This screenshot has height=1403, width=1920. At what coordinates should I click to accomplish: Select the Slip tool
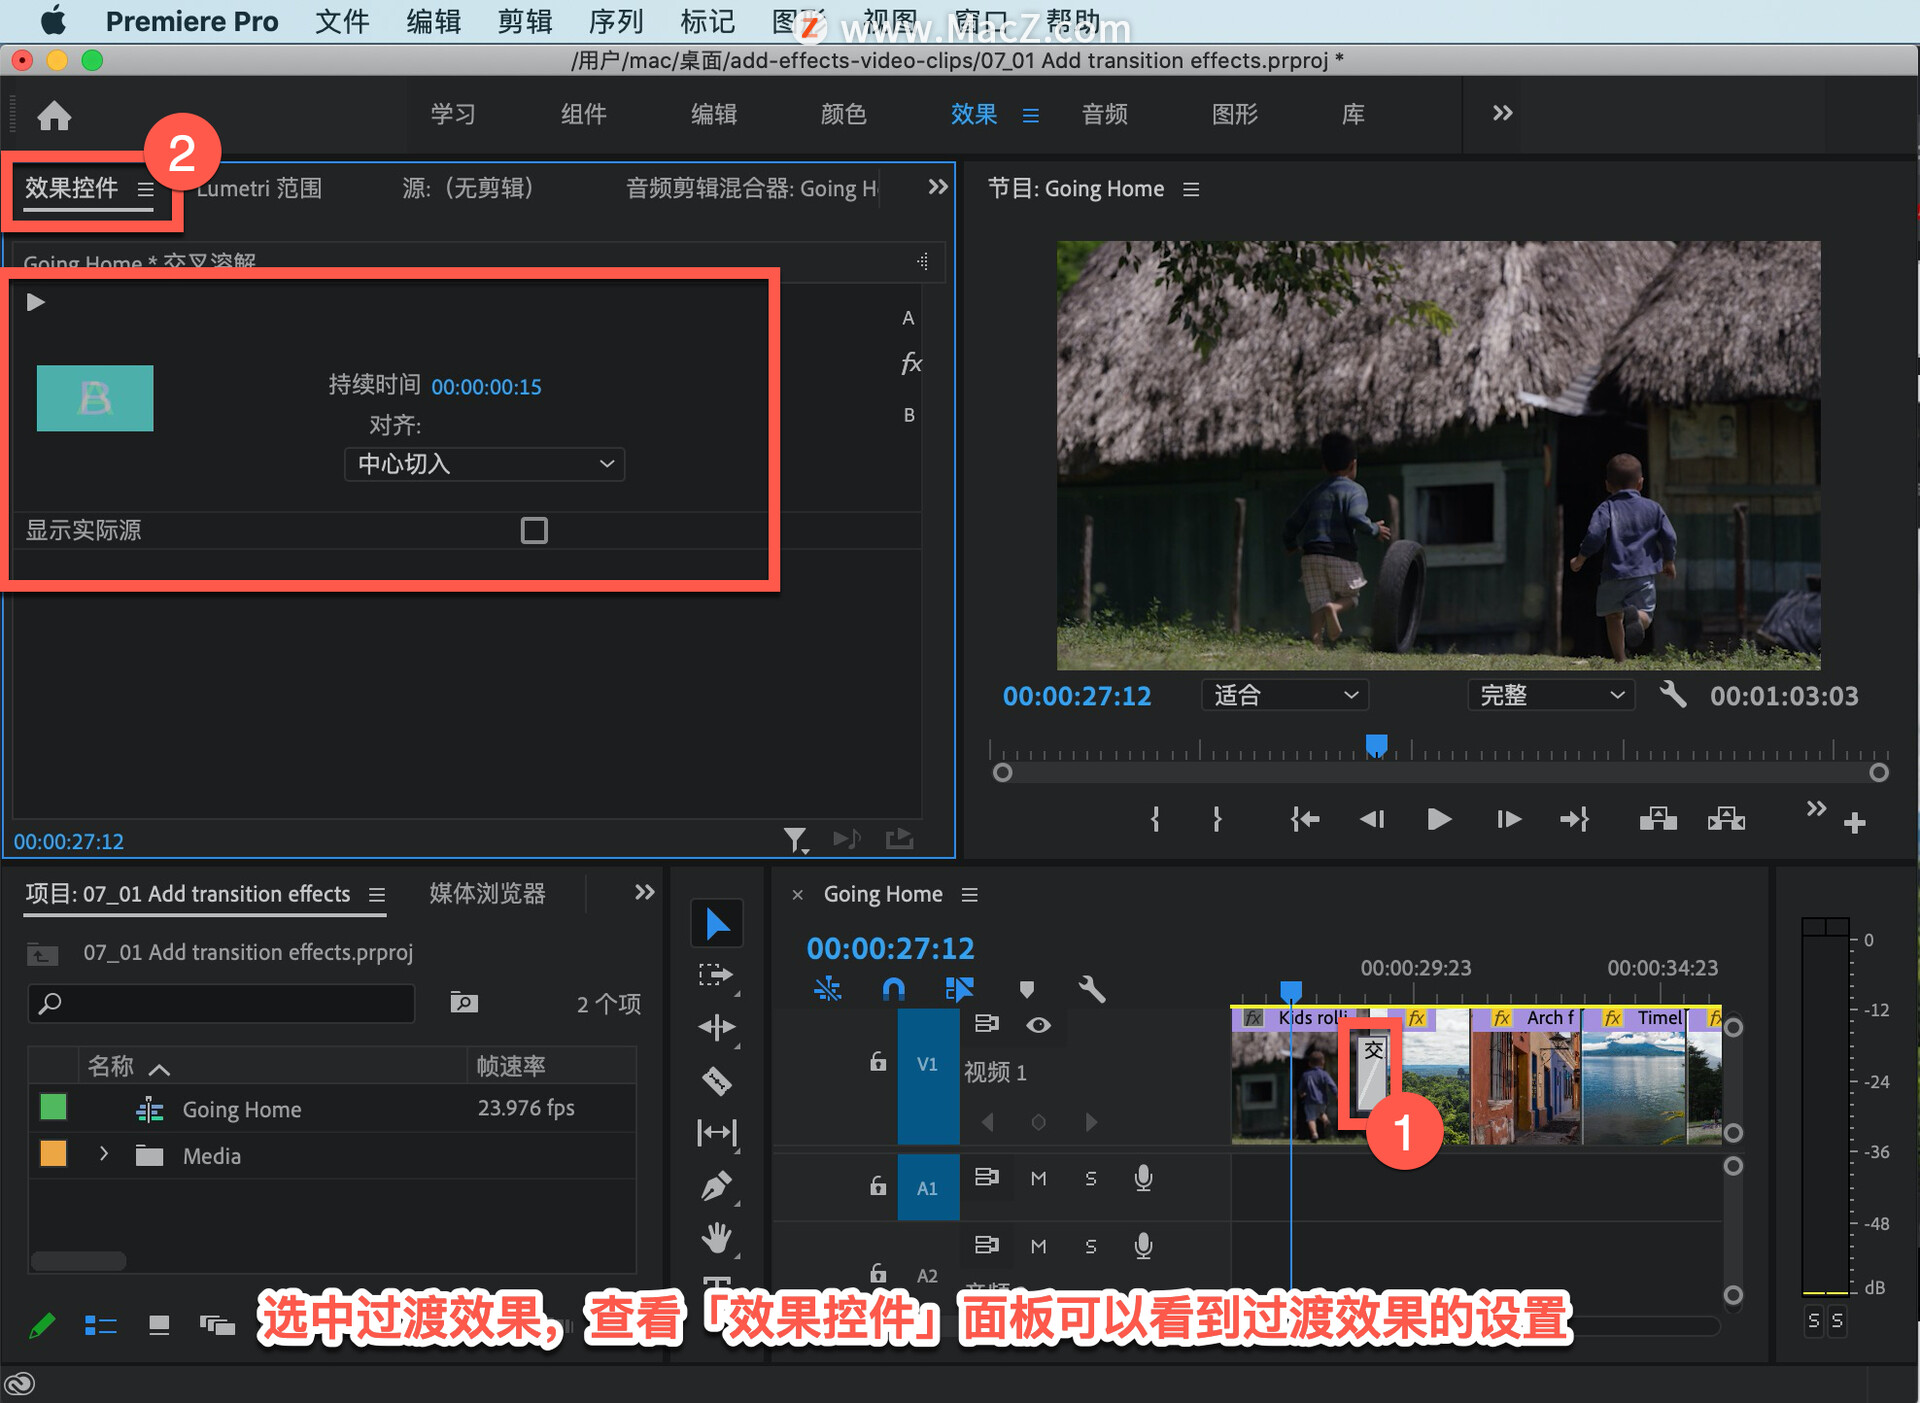pyautogui.click(x=716, y=1132)
